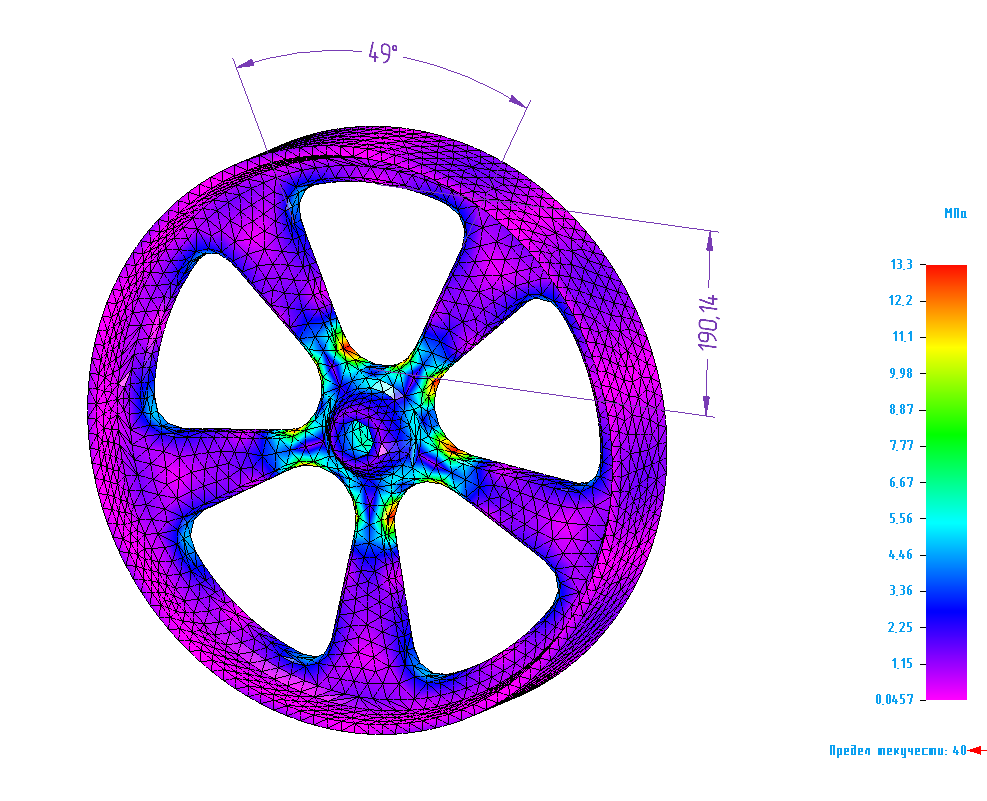987x801 pixels.
Task: Click the red top of the stress color scale
Action: coord(946,274)
